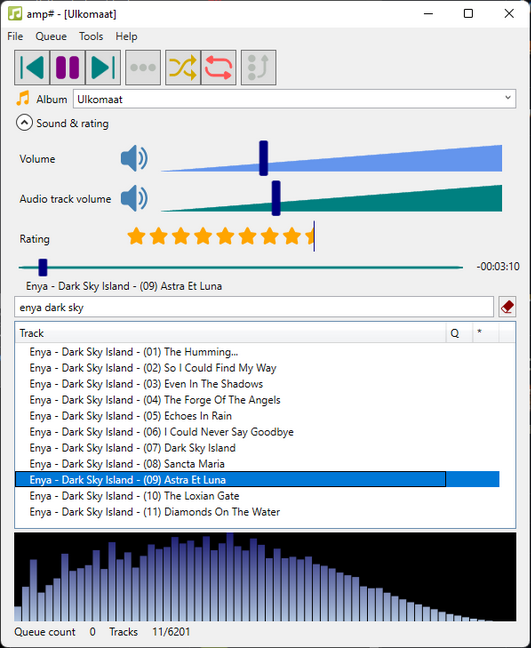Open the Queue menu

(x=51, y=36)
